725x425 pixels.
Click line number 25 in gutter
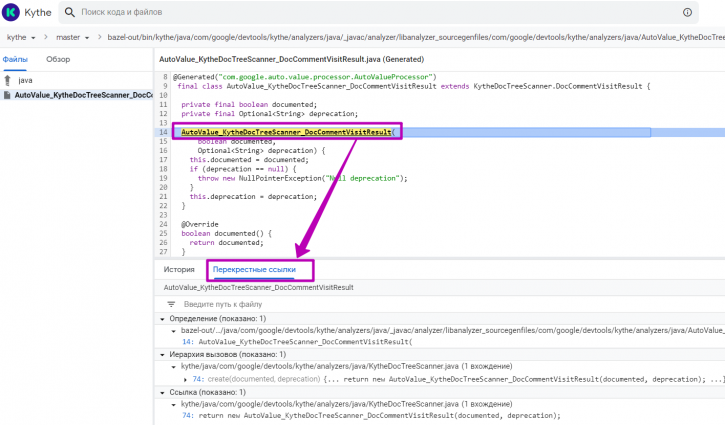click(x=163, y=233)
